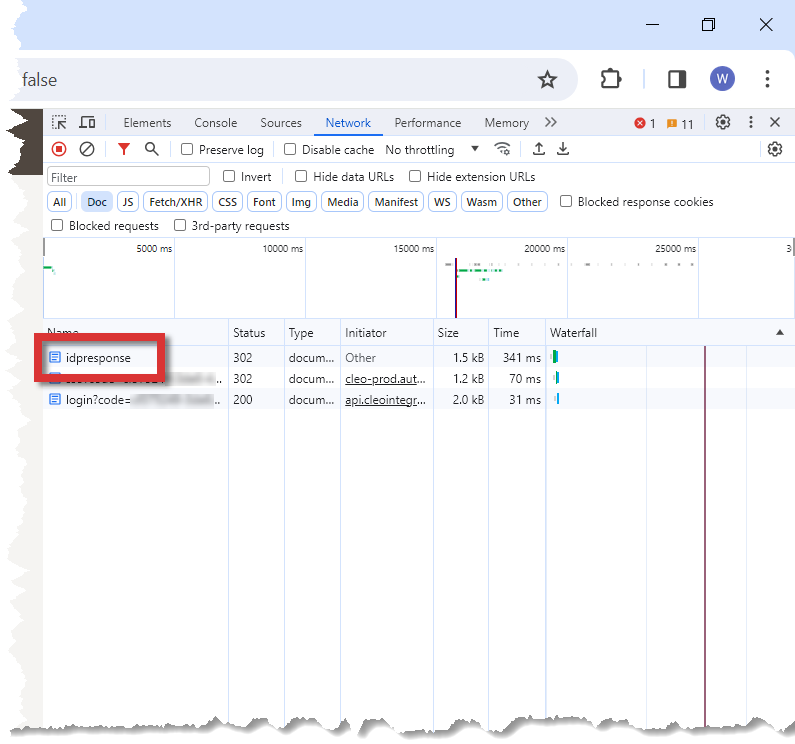Select the JS request type filter

128,202
